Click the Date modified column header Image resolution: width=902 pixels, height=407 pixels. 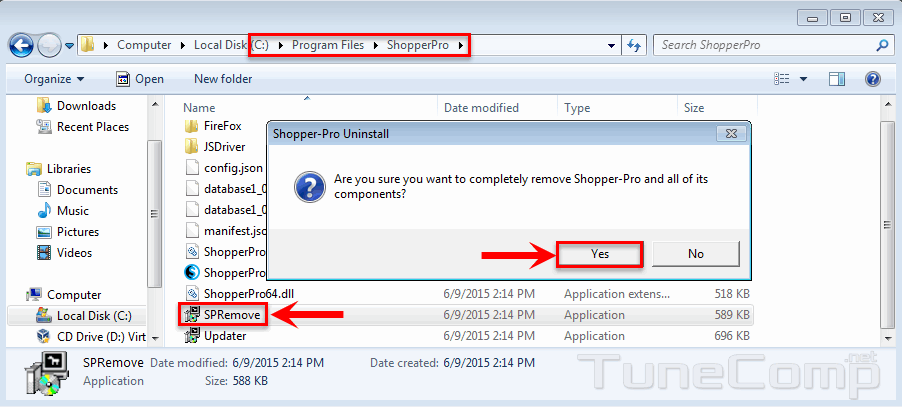[x=481, y=107]
